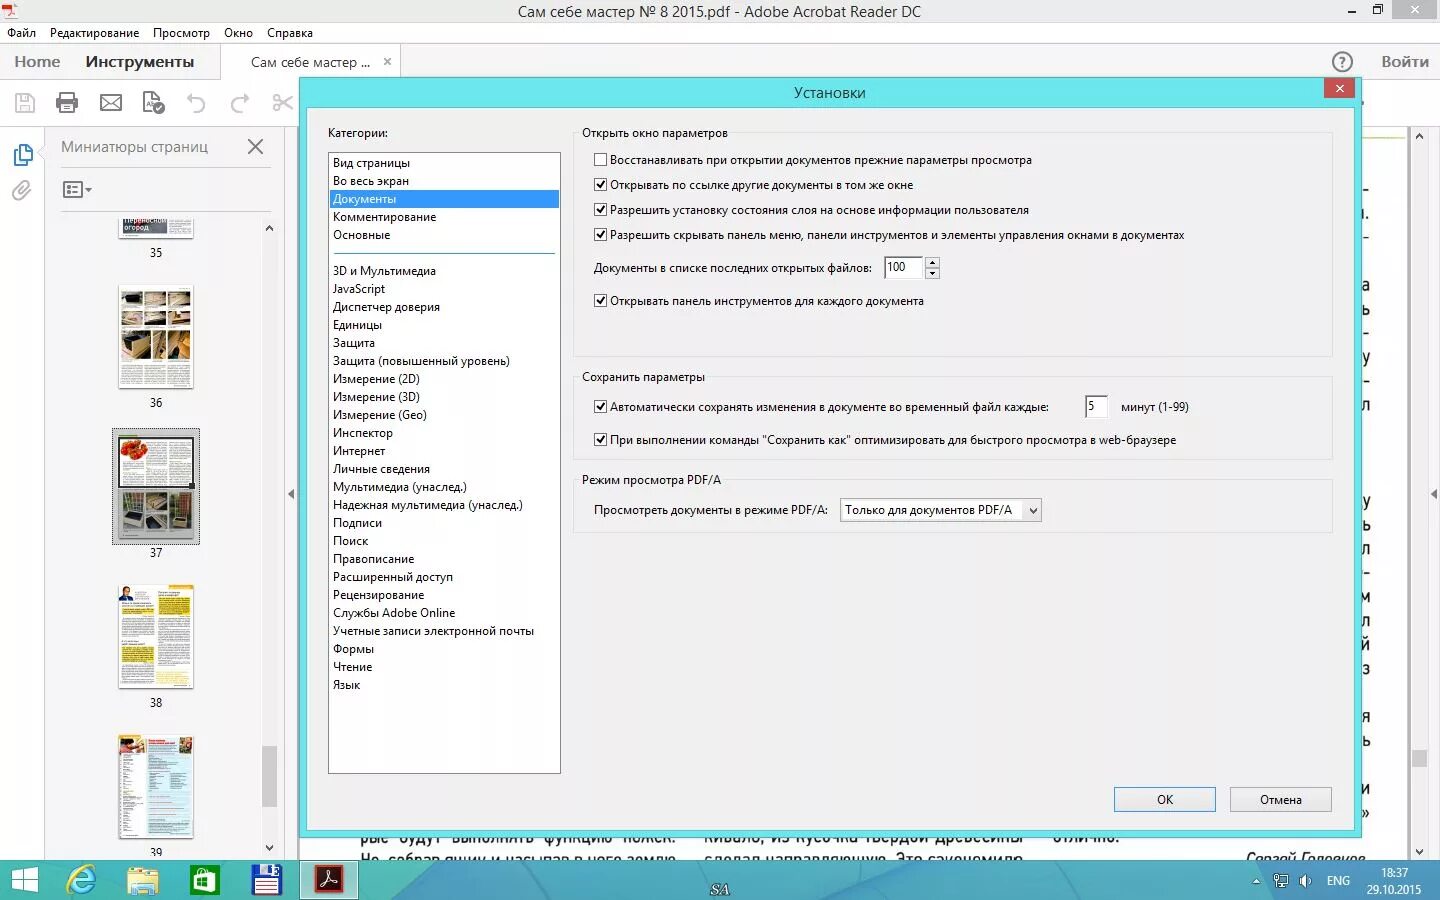Click thumbnails panel scroll up arrow
This screenshot has width=1440, height=900.
coord(269,228)
